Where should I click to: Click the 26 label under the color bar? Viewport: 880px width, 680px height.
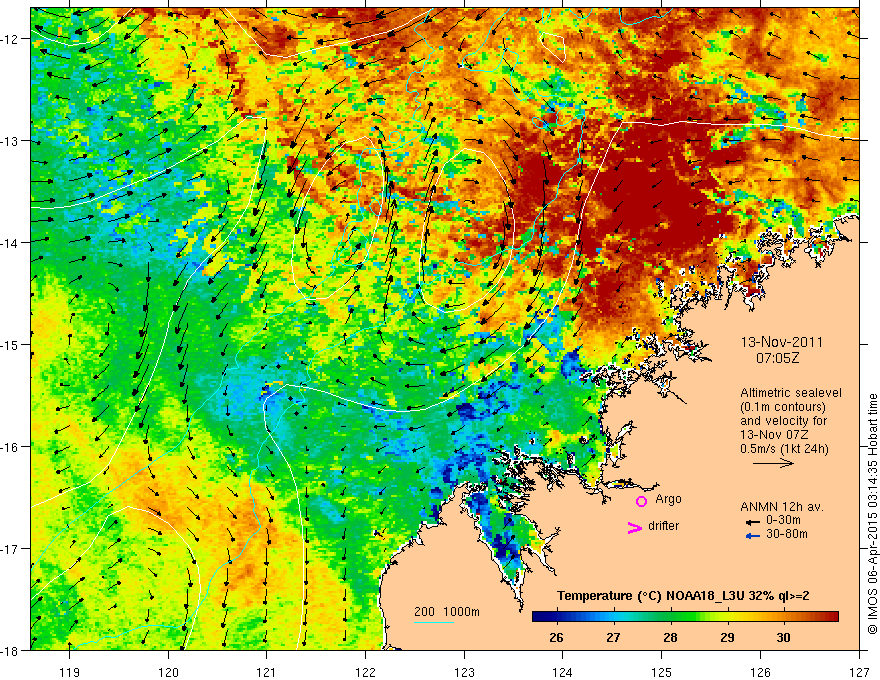click(x=556, y=637)
